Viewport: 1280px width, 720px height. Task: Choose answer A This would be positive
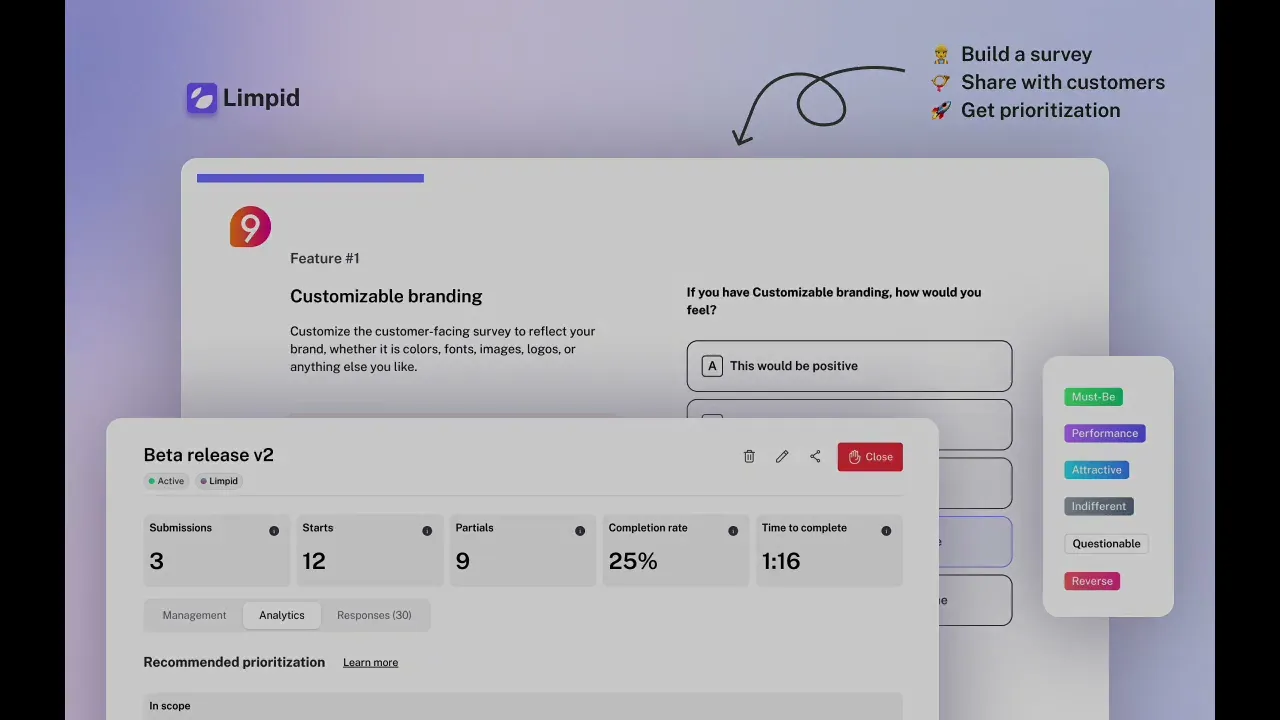coord(849,366)
